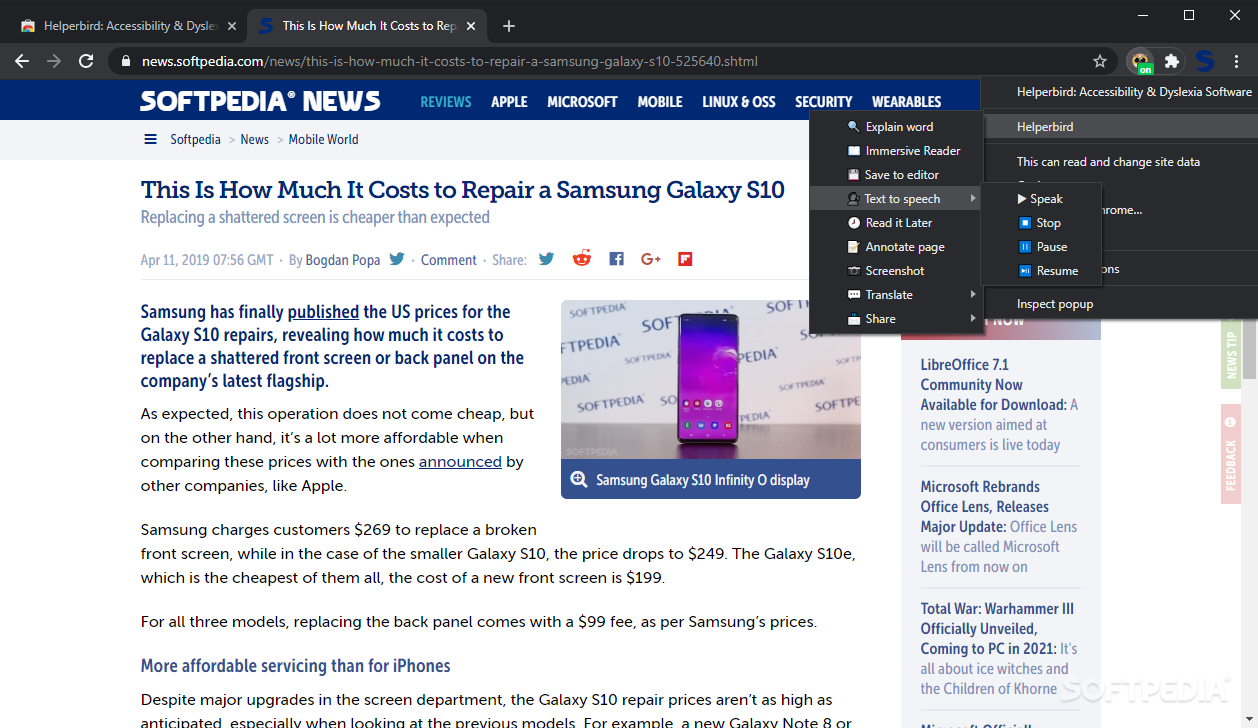1258x728 pixels.
Task: Resume text to speech playback
Action: (x=1040, y=271)
